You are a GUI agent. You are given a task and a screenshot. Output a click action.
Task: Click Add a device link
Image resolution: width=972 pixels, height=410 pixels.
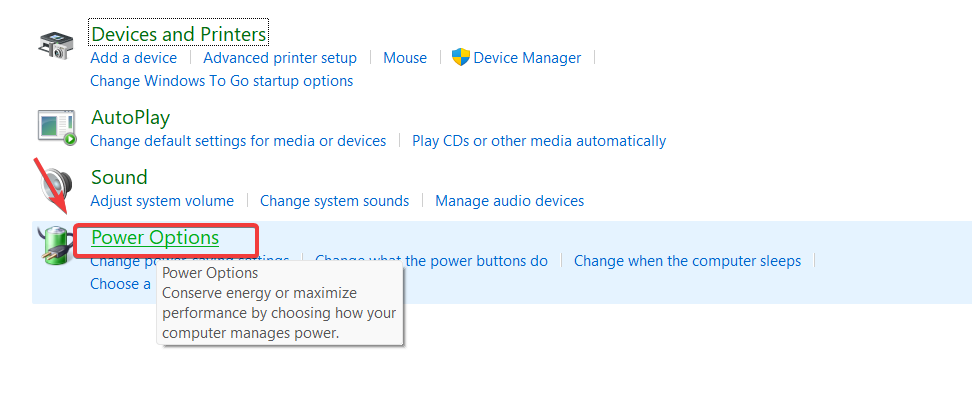point(133,58)
